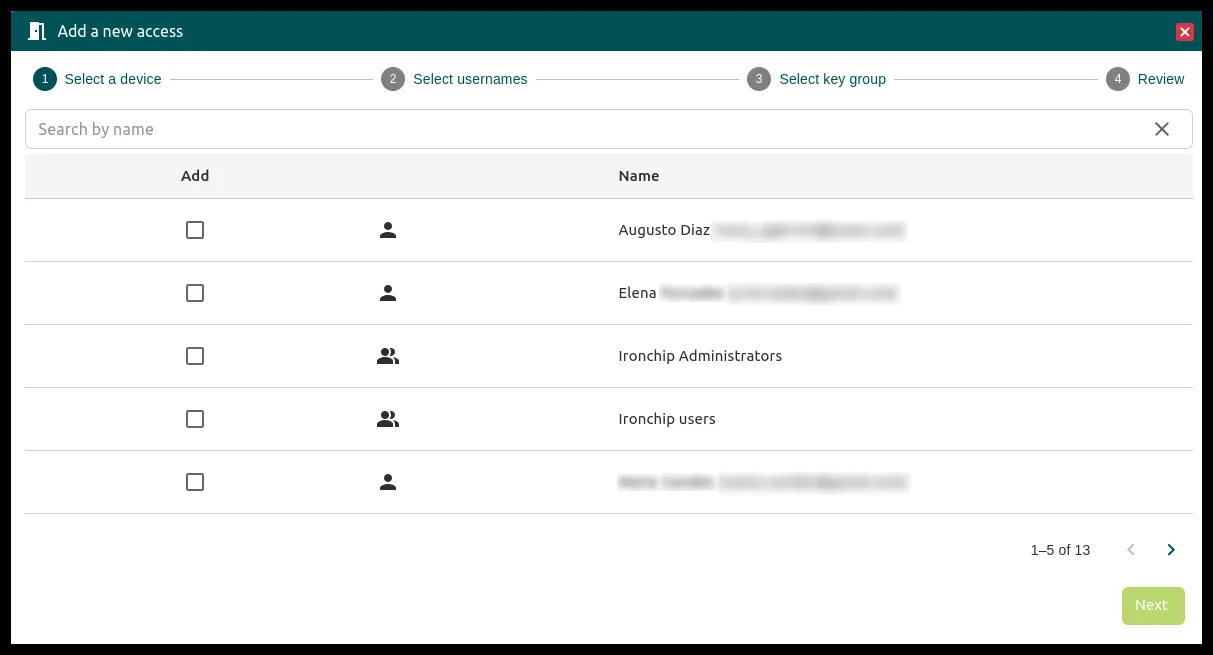Viewport: 1213px width, 655px height.
Task: Click the Name column header
Action: click(639, 176)
